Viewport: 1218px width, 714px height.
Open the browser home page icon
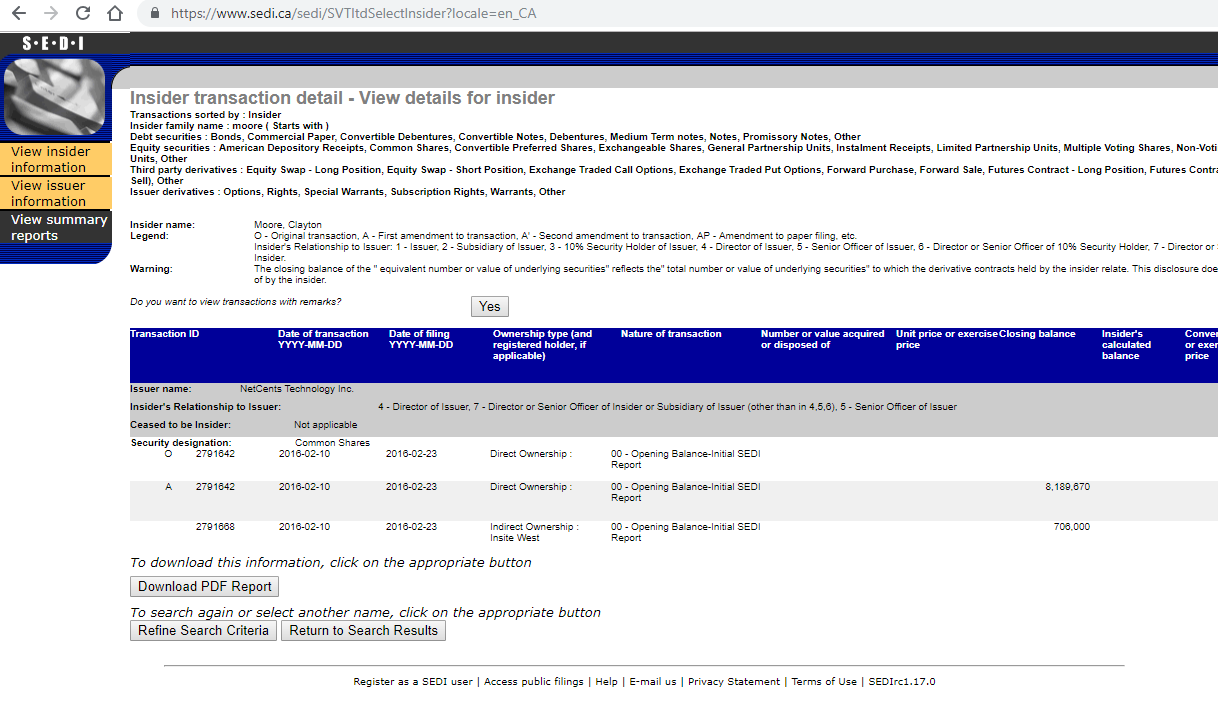[116, 14]
